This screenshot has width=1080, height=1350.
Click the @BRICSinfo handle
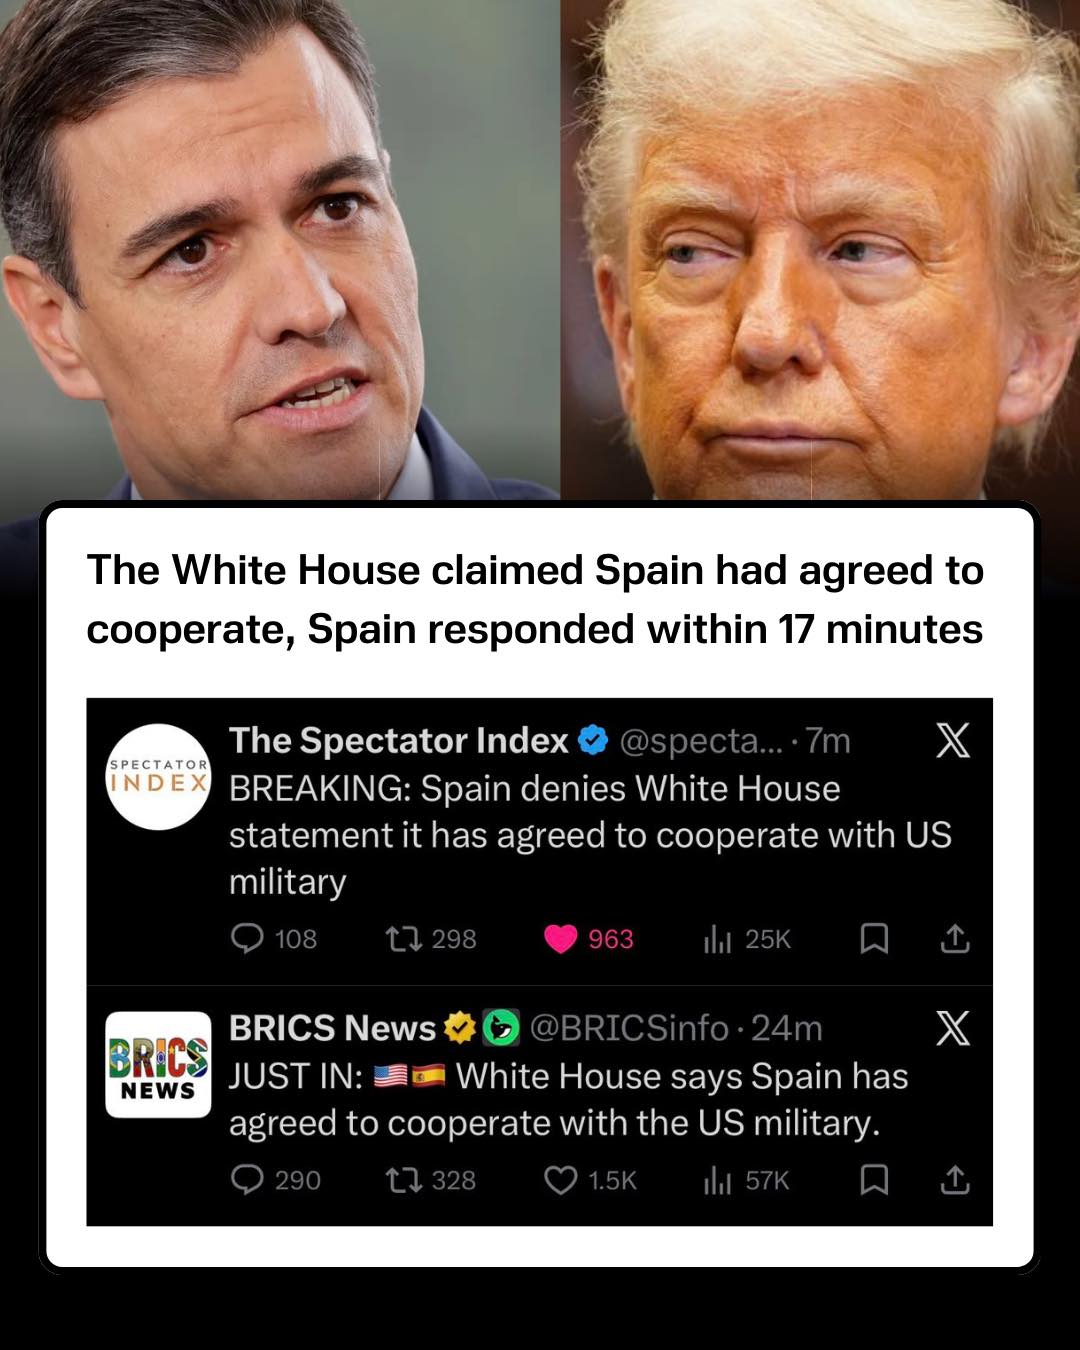[x=629, y=1027]
